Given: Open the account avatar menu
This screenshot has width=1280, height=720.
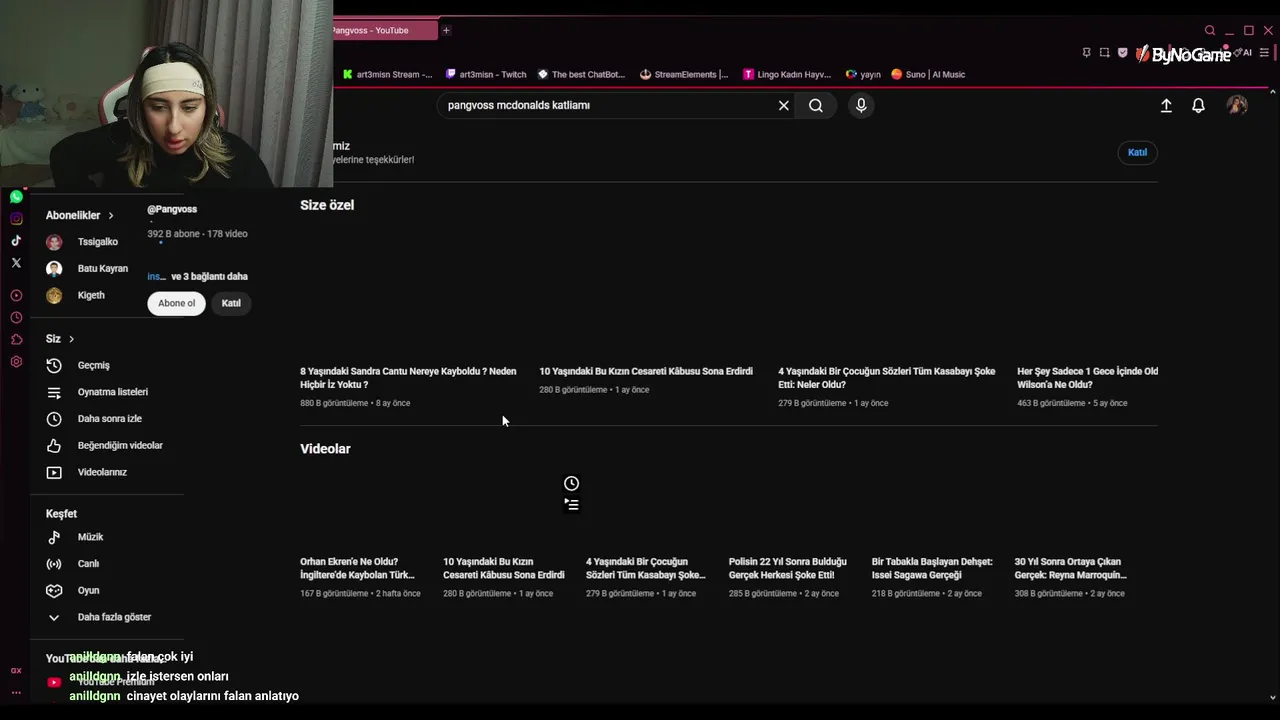Looking at the screenshot, I should [1237, 105].
